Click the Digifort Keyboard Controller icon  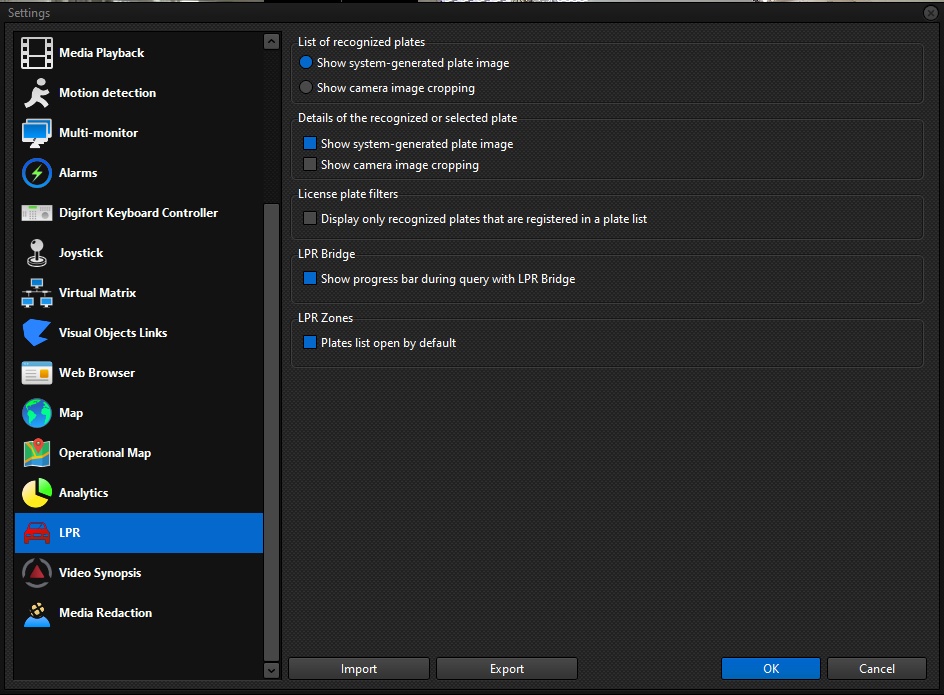click(x=37, y=213)
